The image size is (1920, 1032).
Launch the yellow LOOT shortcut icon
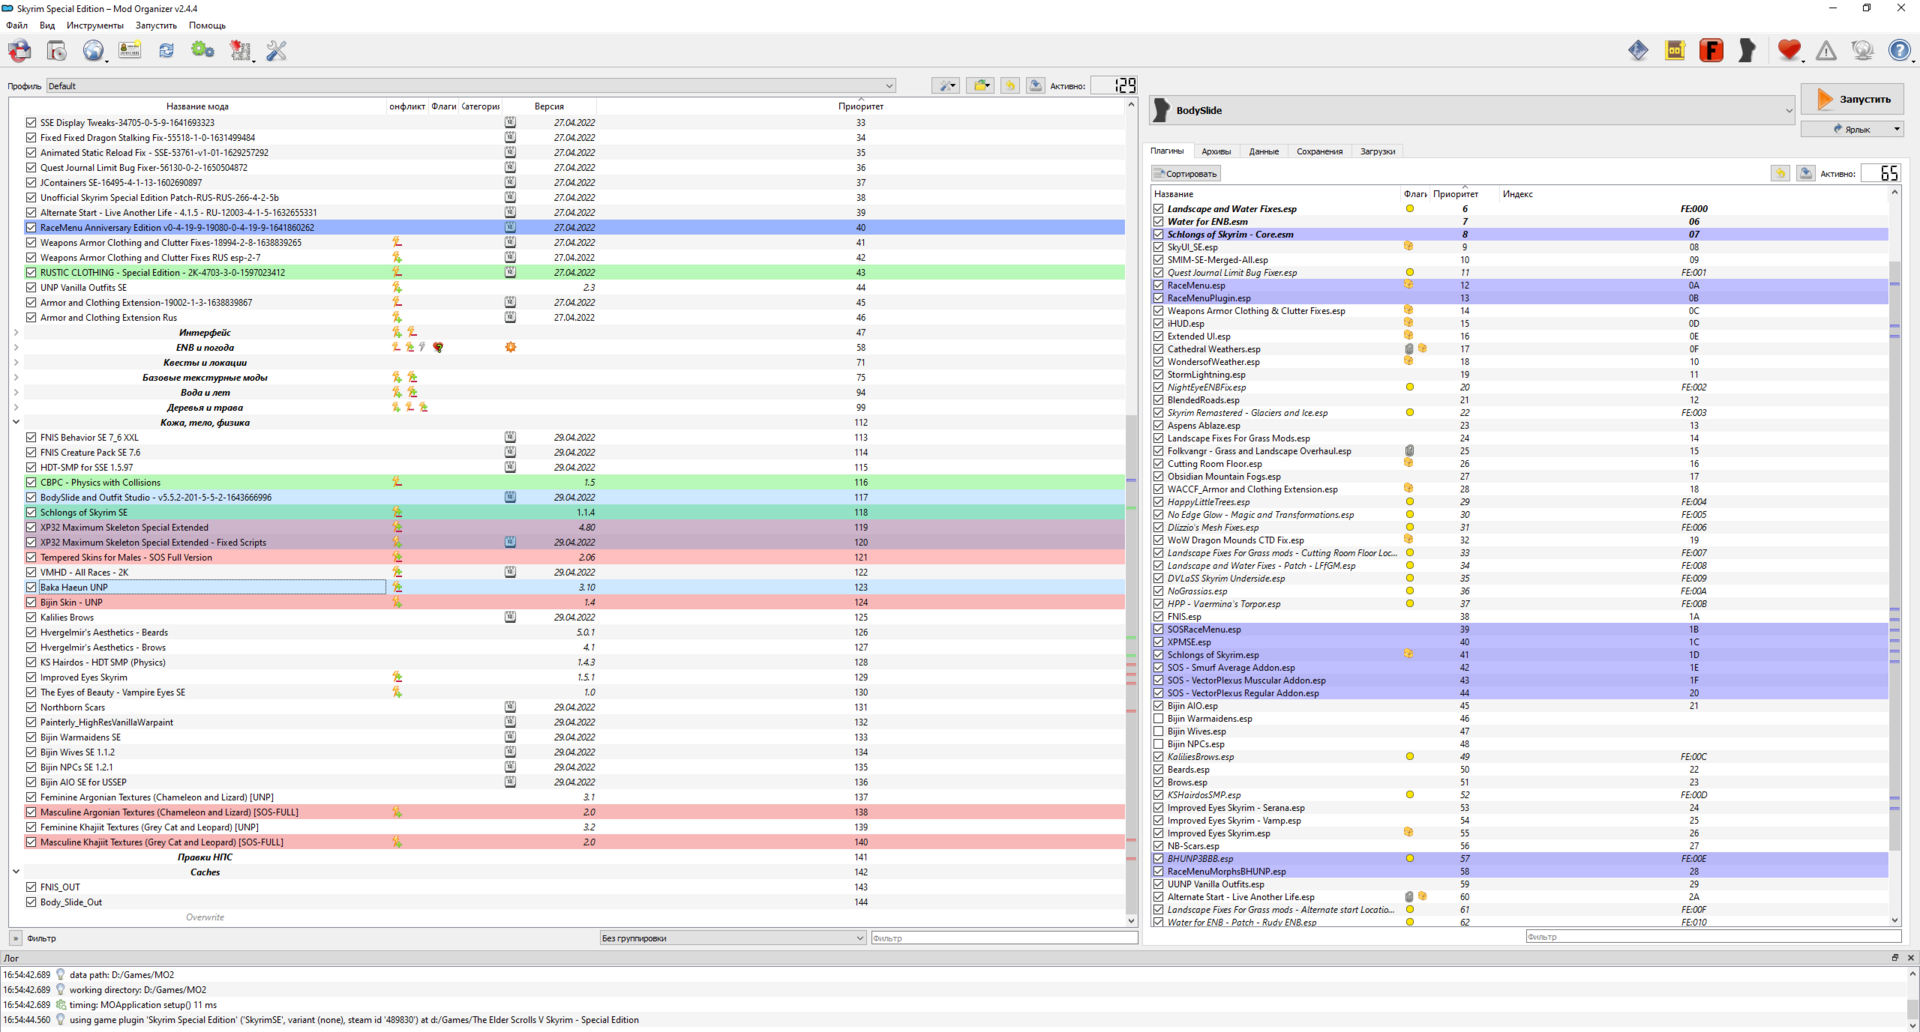(1675, 50)
